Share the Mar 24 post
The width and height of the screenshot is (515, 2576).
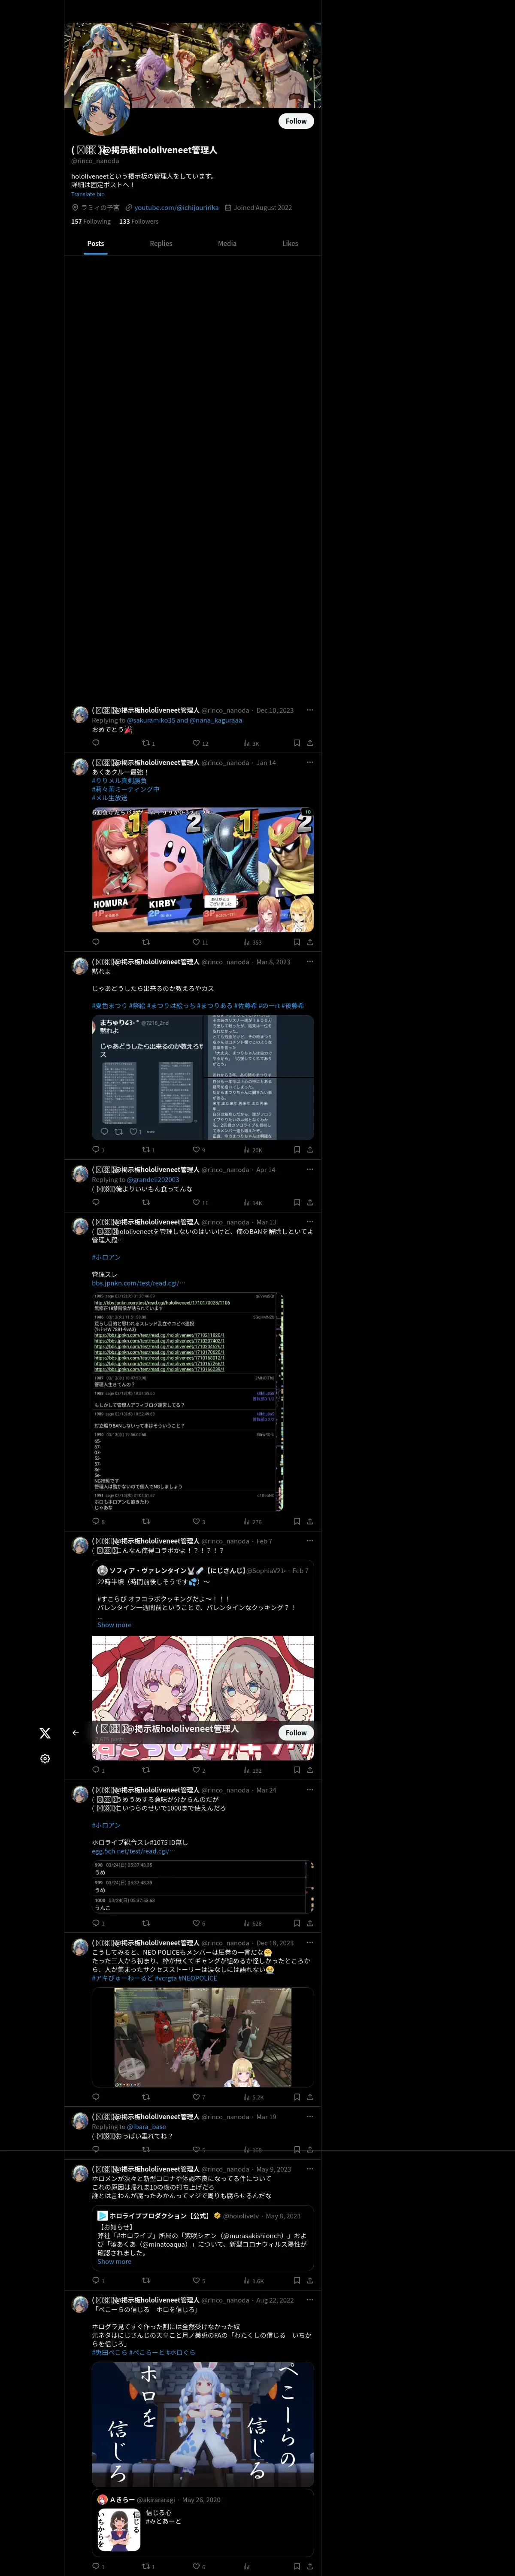(310, 1923)
